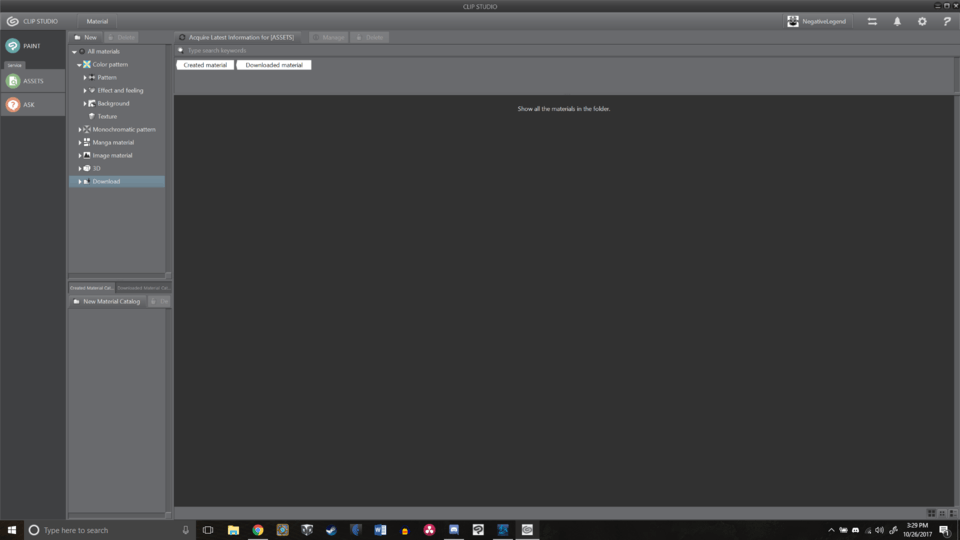This screenshot has width=960, height=540.
Task: Expand the Monochromatic pattern folder
Action: click(x=80, y=130)
